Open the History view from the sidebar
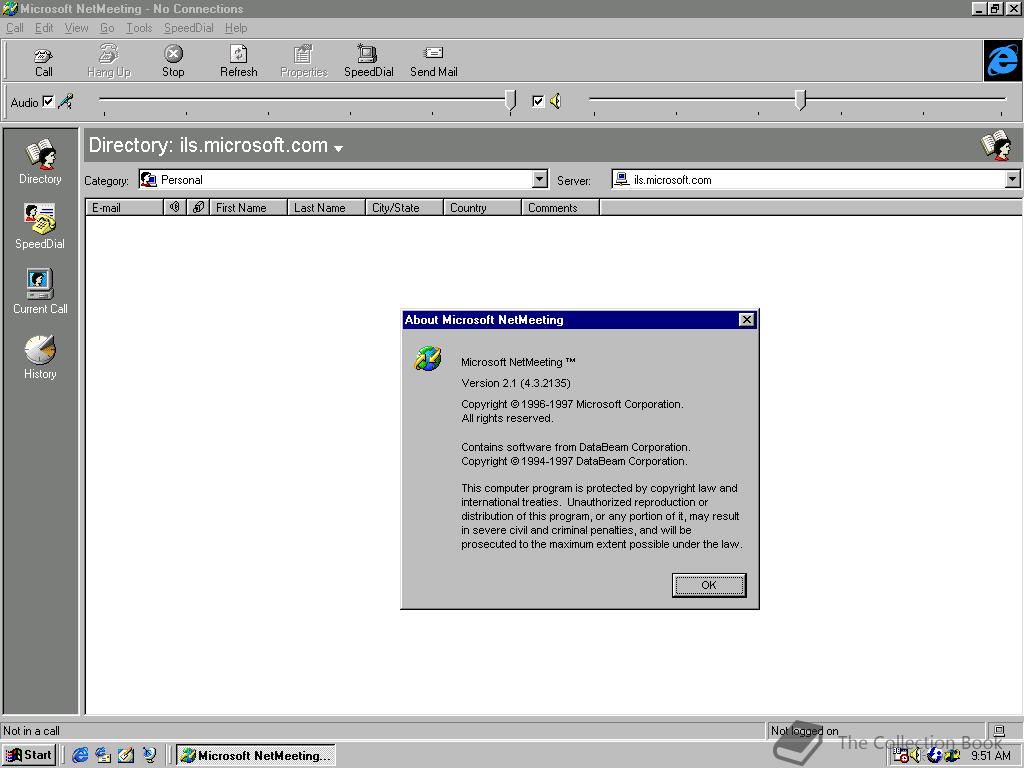The image size is (1024, 768). (x=40, y=357)
